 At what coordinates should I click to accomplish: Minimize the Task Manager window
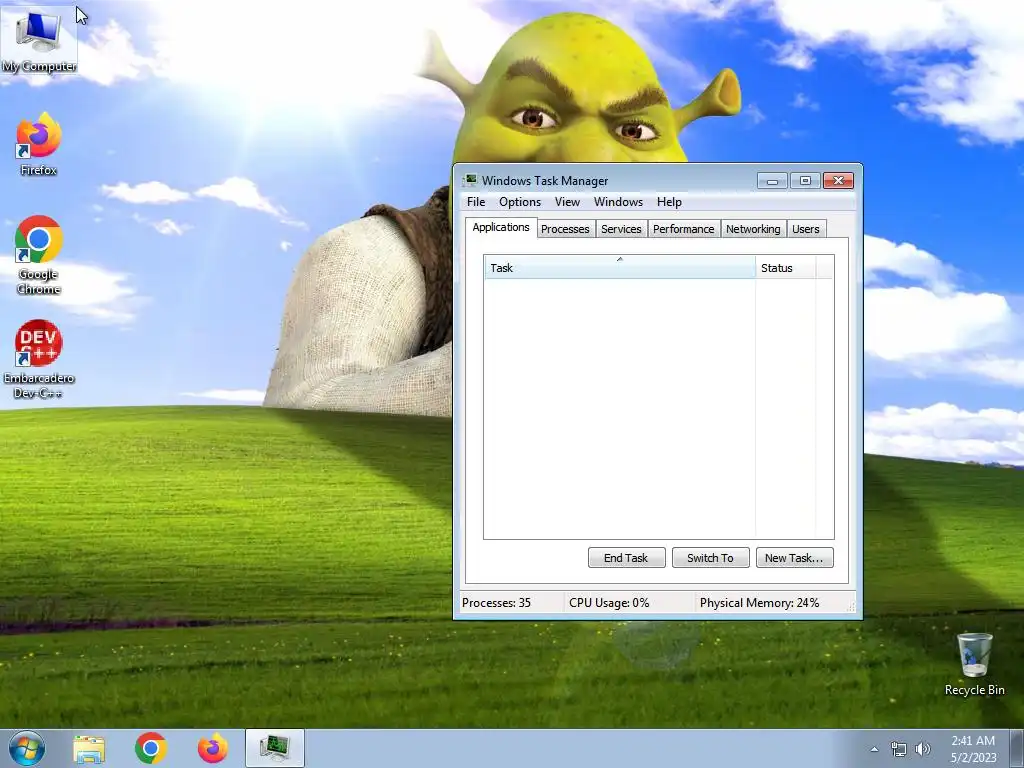point(772,181)
